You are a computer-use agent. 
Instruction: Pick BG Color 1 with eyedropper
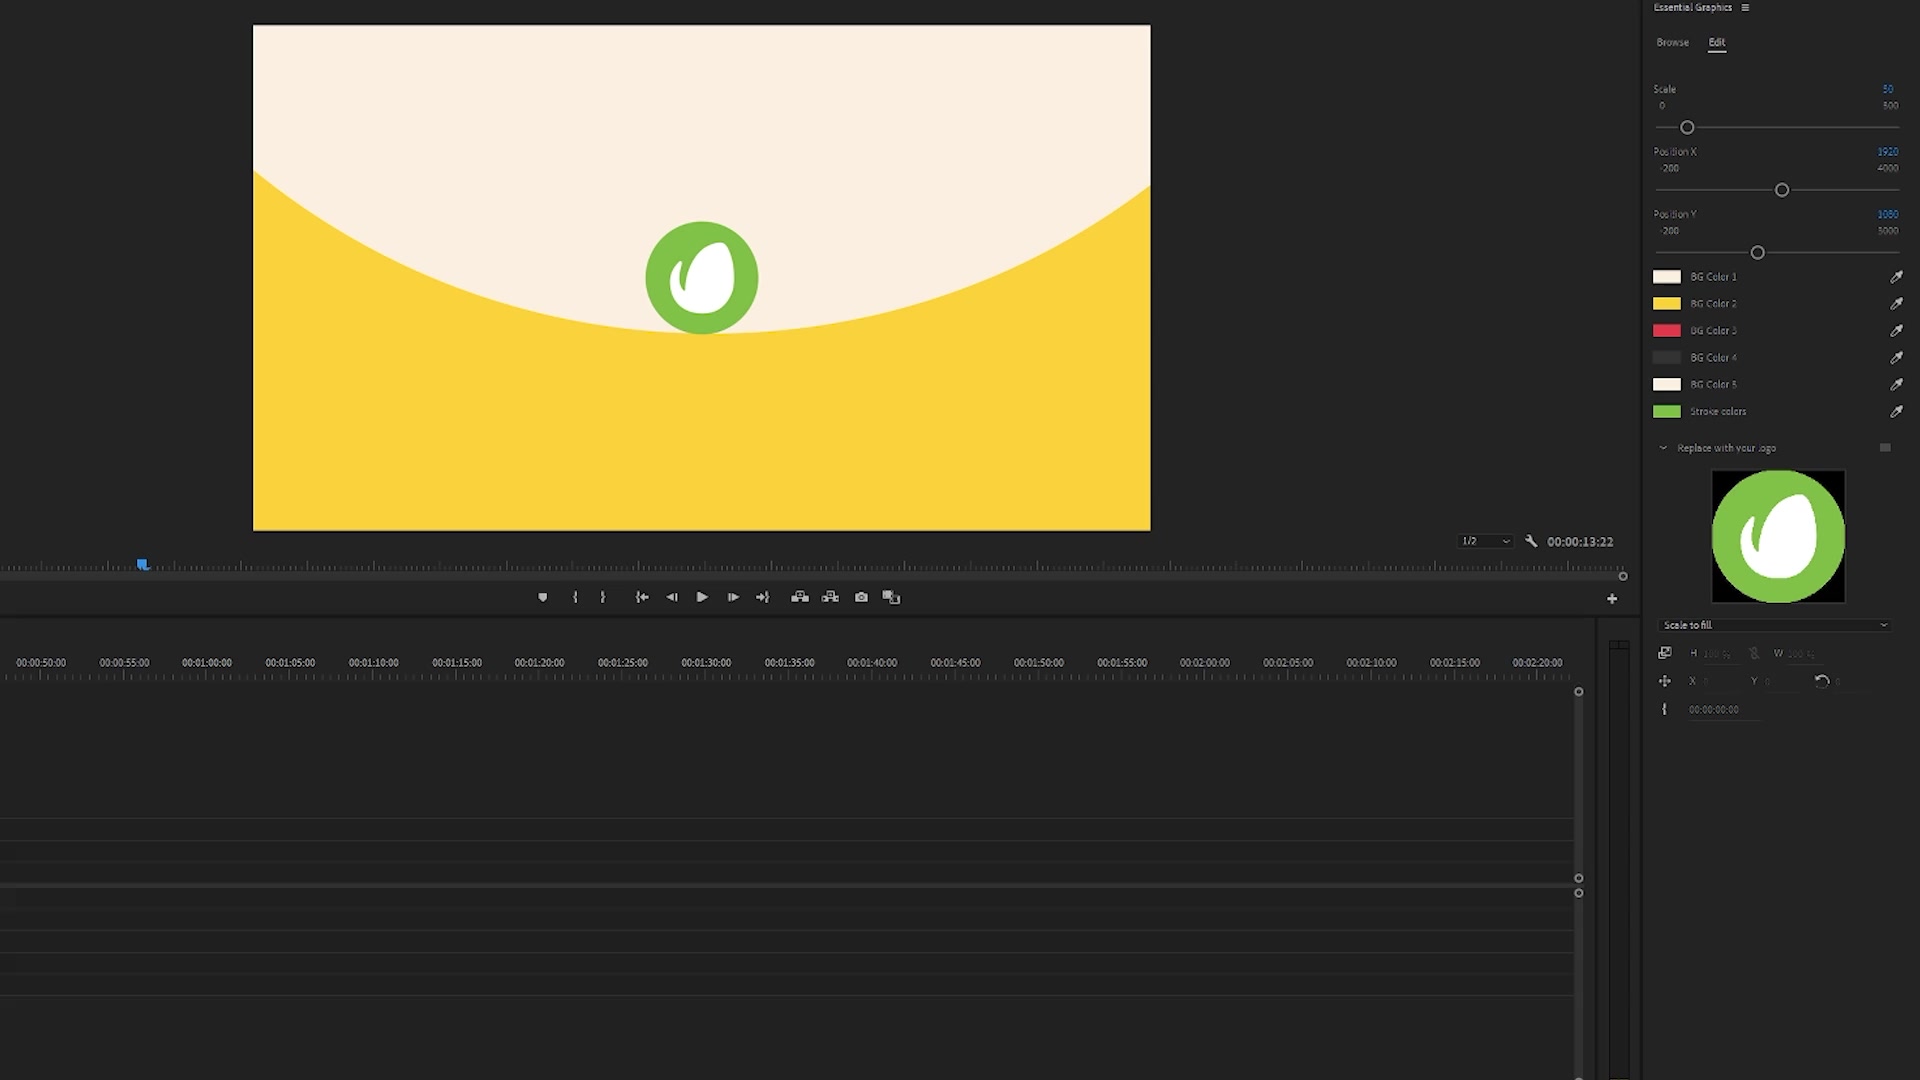[1896, 277]
